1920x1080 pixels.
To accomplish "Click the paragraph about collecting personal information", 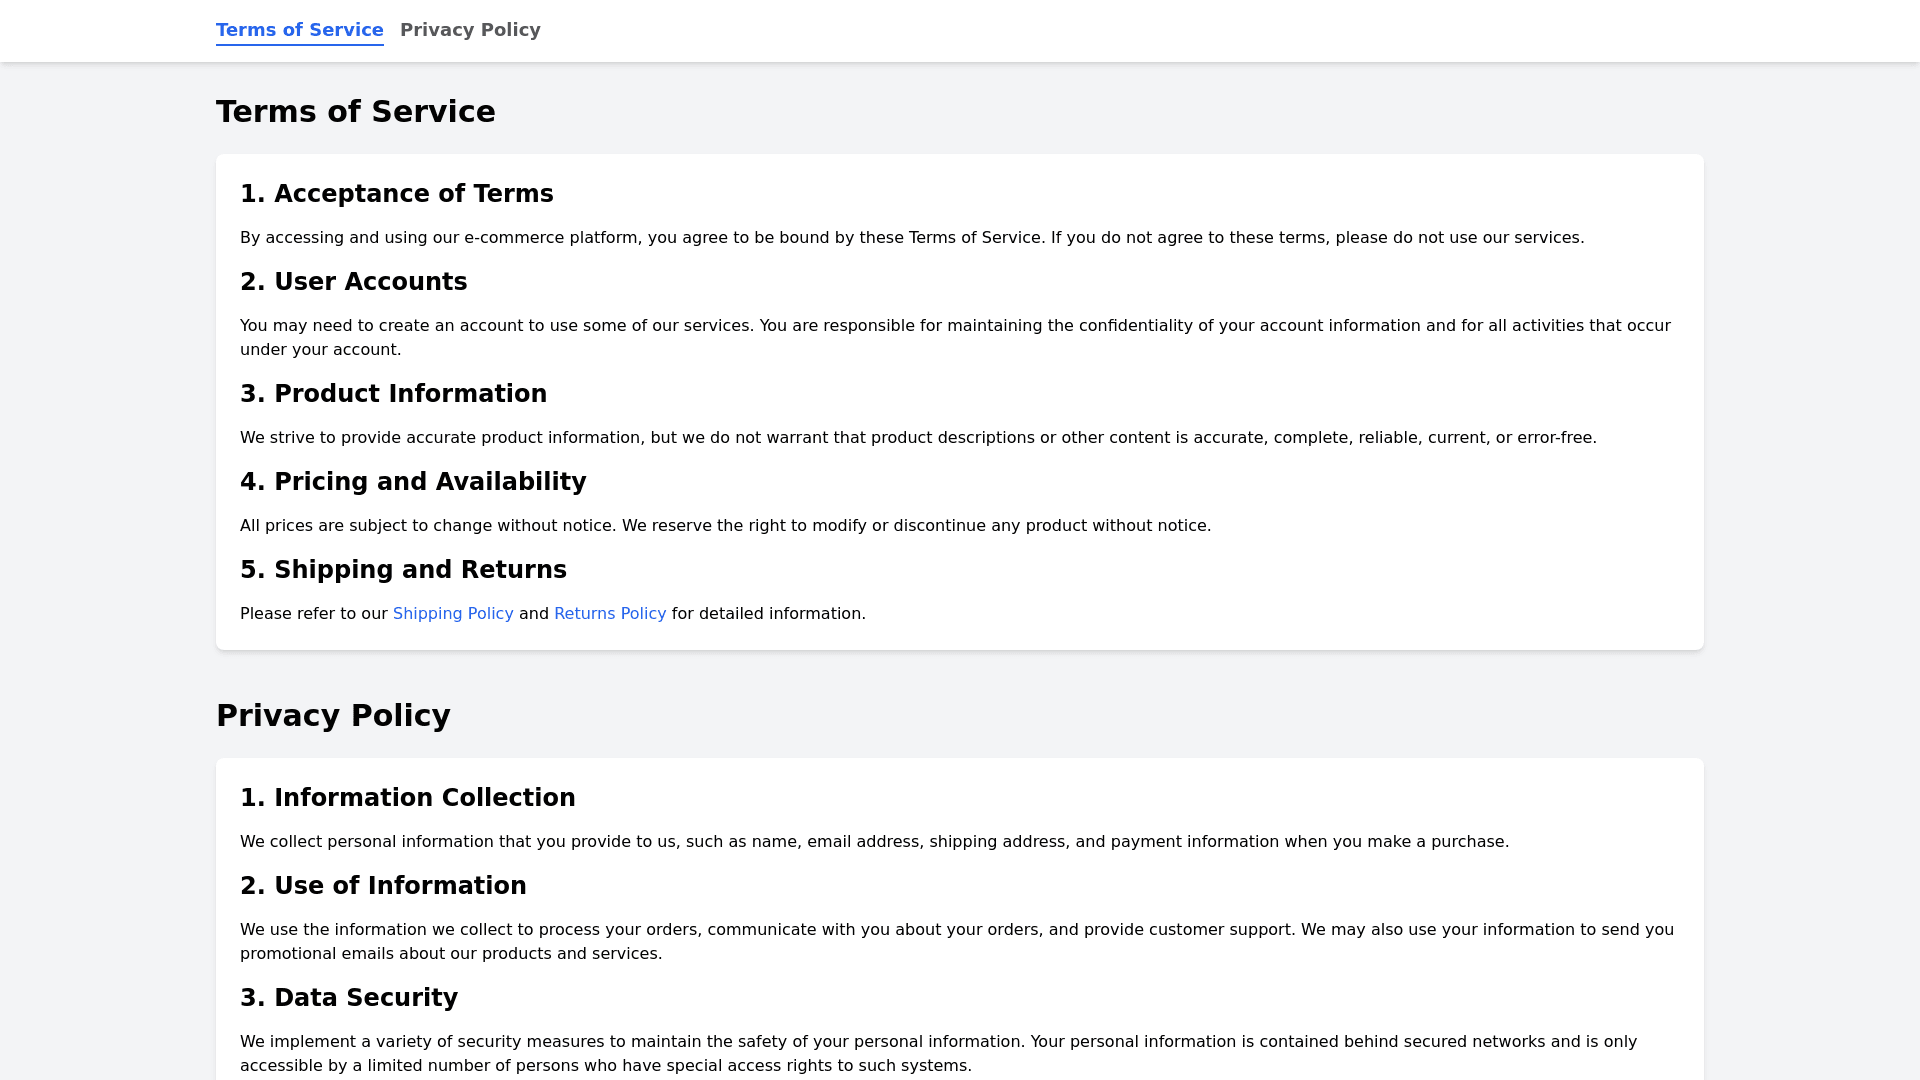I will (x=874, y=842).
